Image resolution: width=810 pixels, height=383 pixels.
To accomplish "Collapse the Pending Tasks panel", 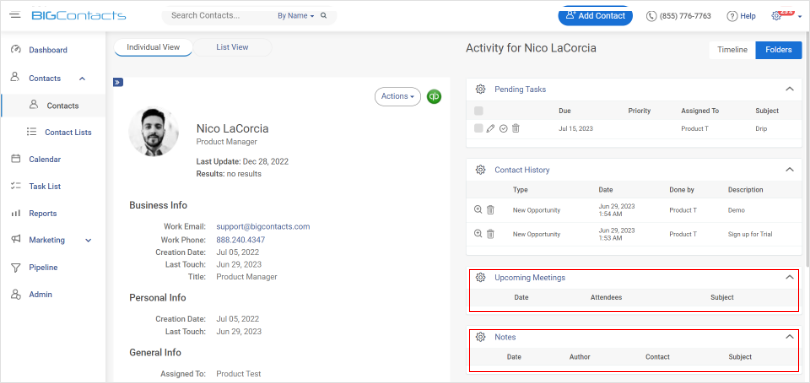I will (x=789, y=89).
